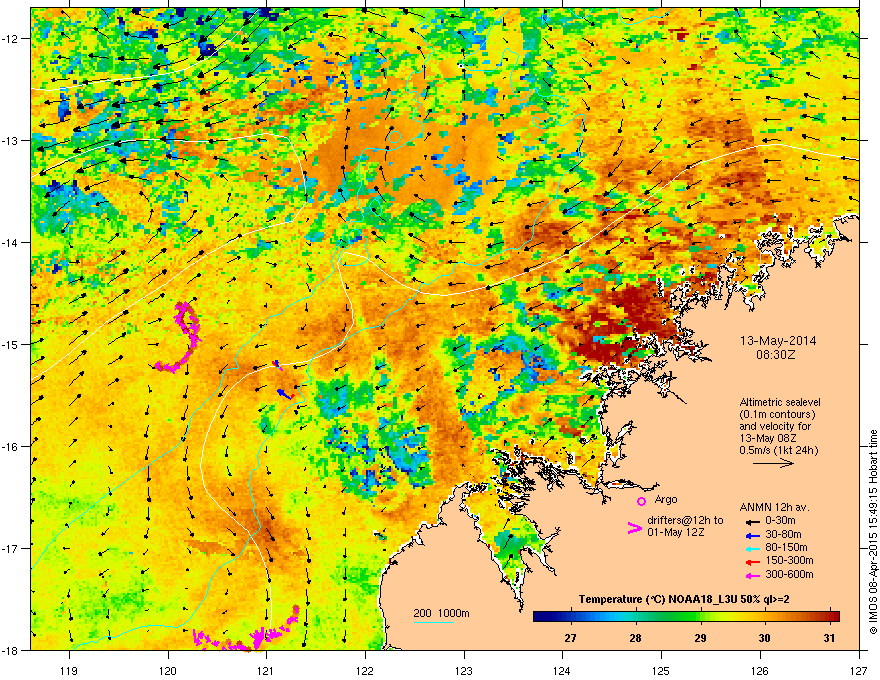Click the cyan 200 1000m depth contour sample line

tap(433, 622)
